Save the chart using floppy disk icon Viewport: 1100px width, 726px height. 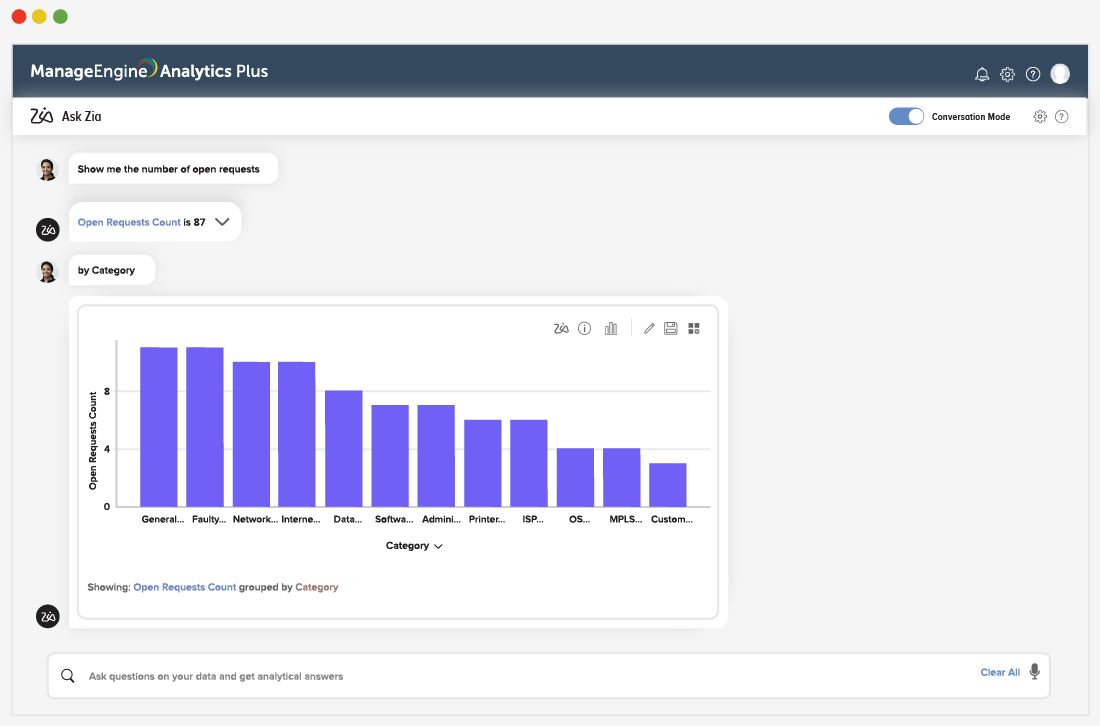(x=671, y=328)
